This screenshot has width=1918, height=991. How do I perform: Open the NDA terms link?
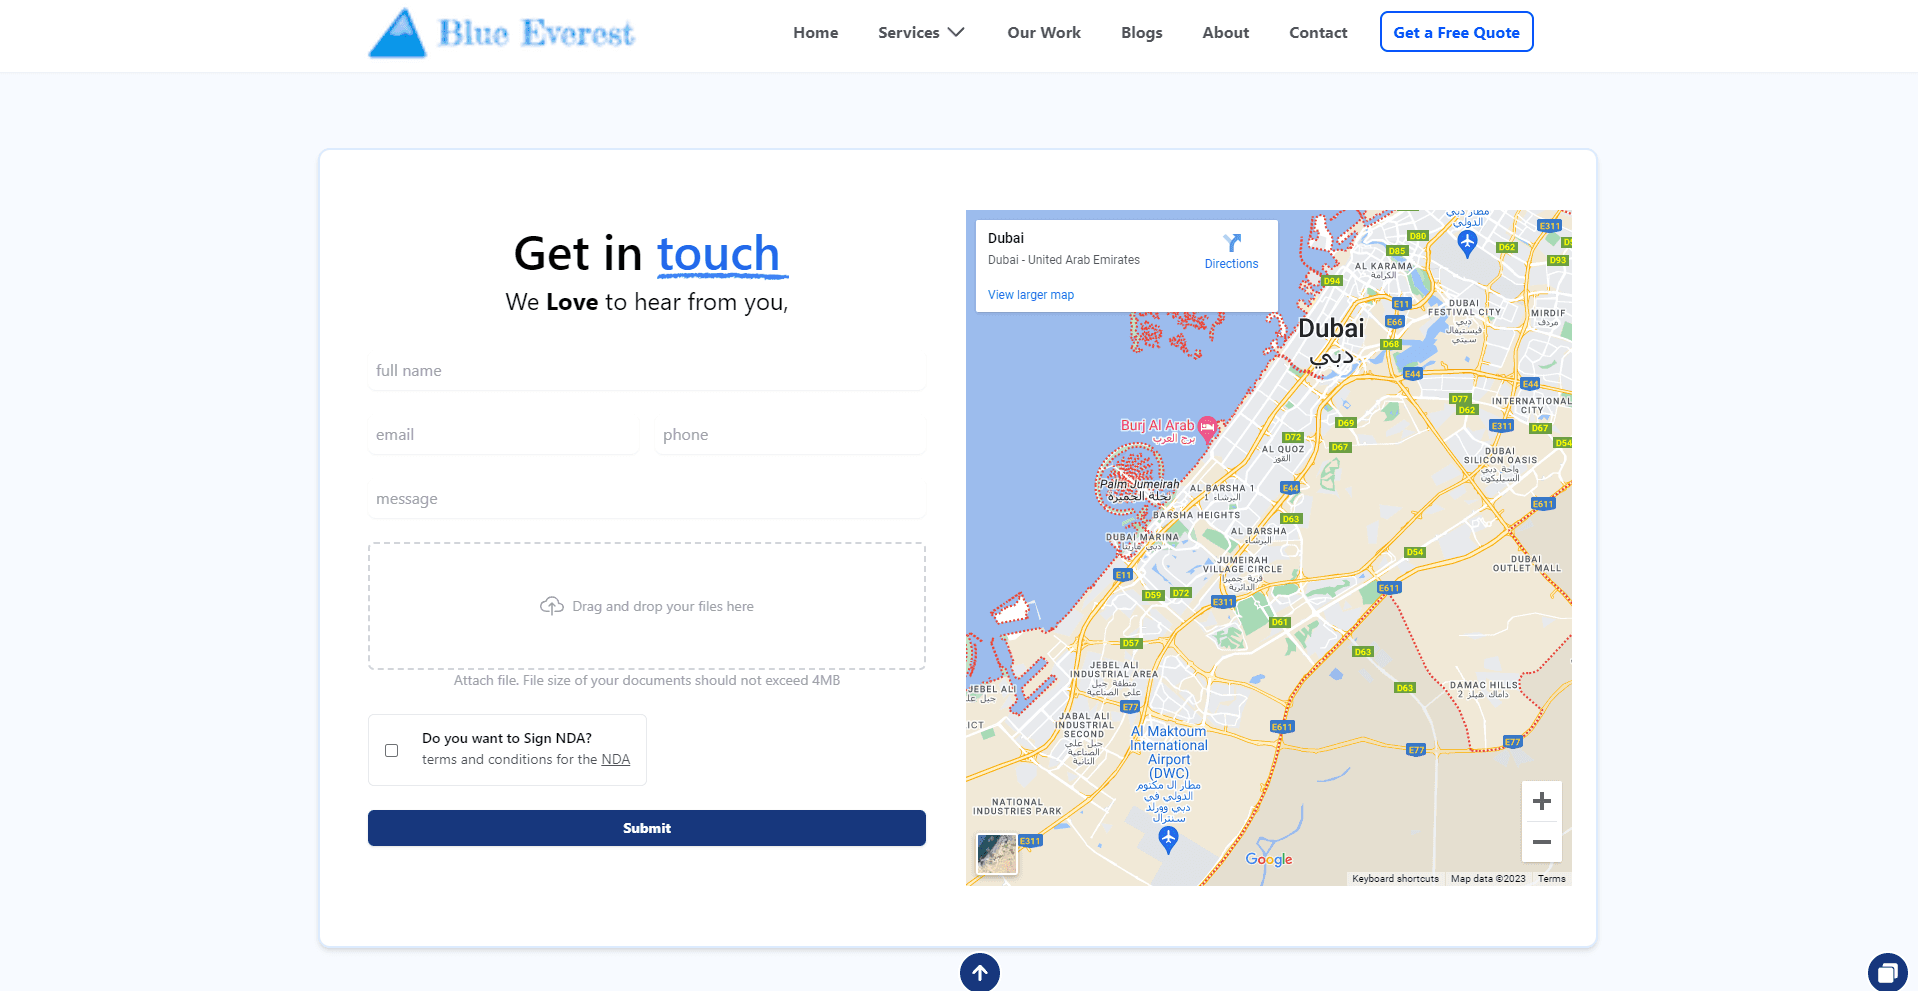pos(616,760)
